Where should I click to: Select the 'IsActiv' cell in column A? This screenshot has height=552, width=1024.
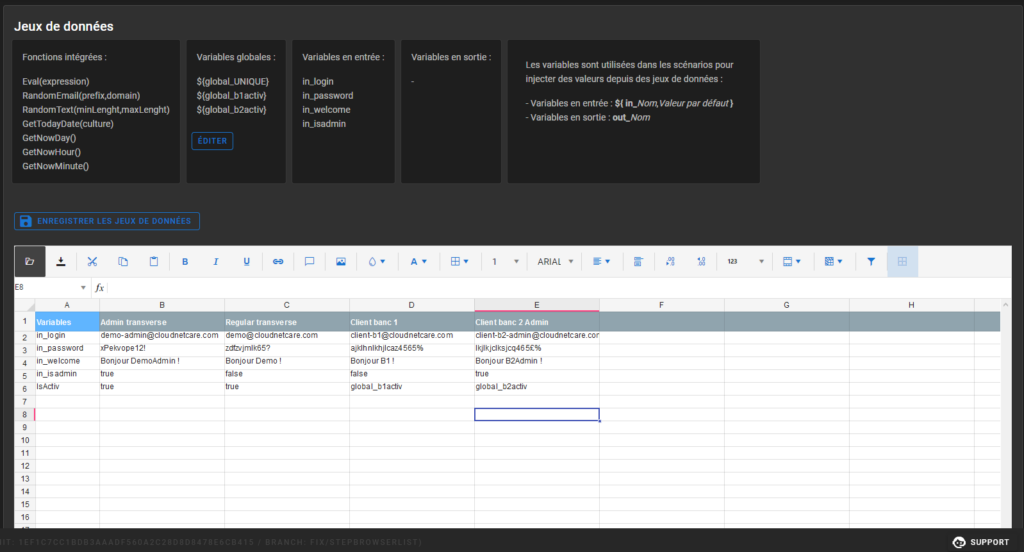coord(67,387)
